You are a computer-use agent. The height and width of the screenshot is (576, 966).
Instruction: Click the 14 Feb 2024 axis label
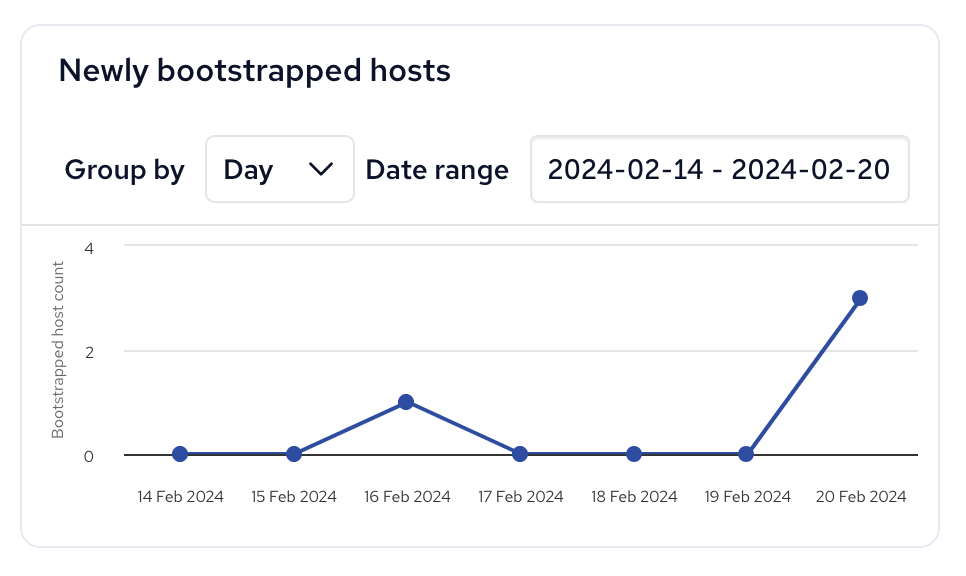pos(179,496)
